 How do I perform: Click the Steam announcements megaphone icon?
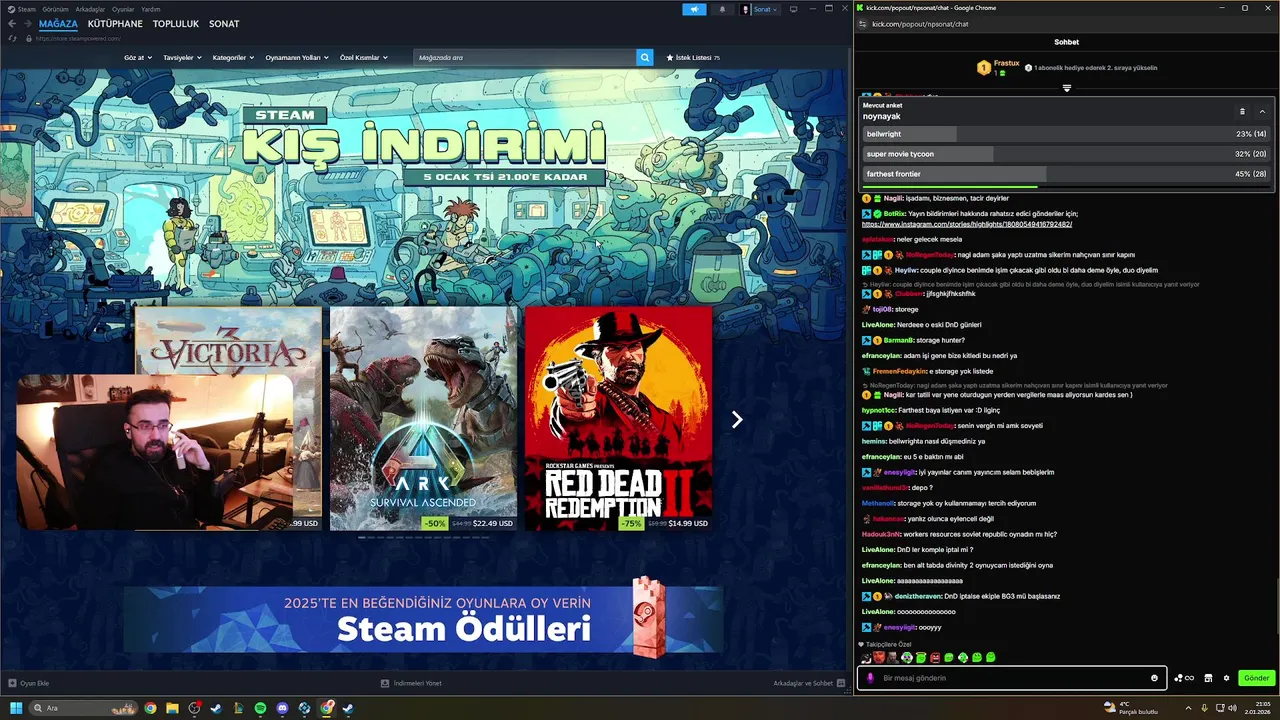[x=694, y=9]
